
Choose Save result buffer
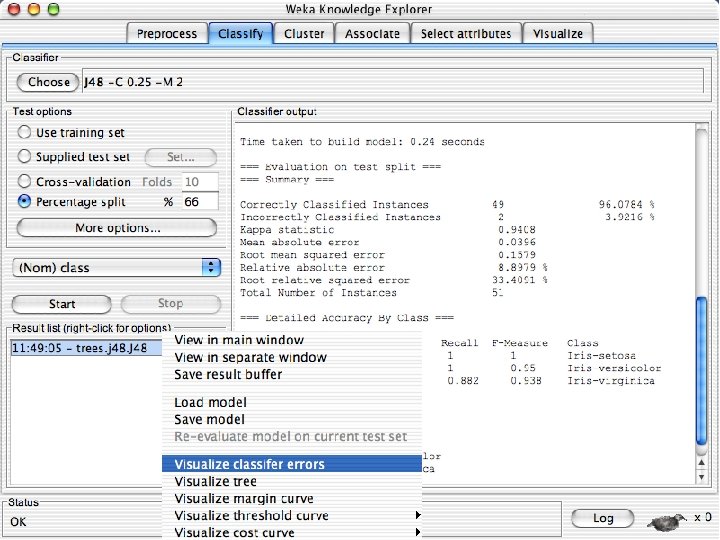click(292, 374)
